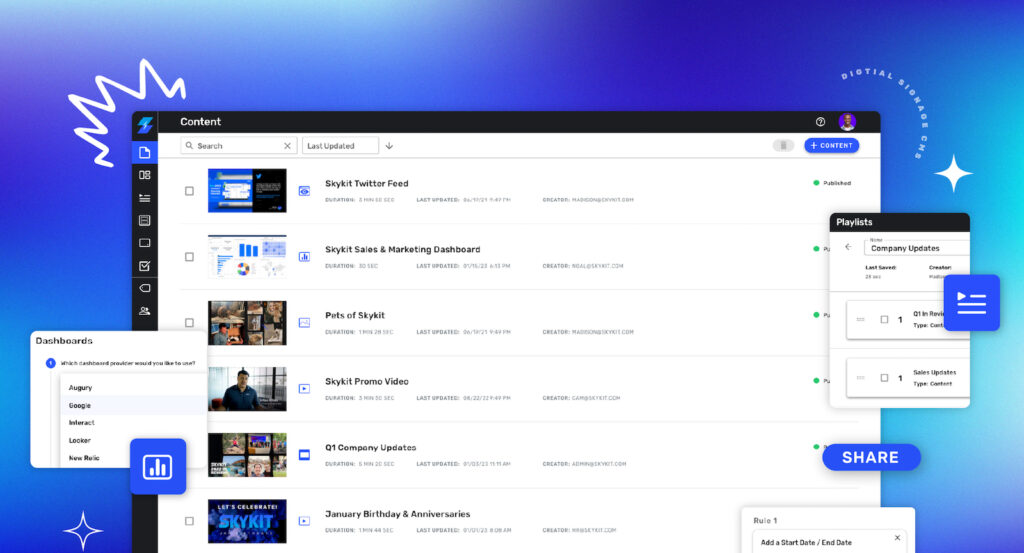Image resolution: width=1024 pixels, height=553 pixels.
Task: Open the Pets of Skykit title
Action: (x=355, y=315)
